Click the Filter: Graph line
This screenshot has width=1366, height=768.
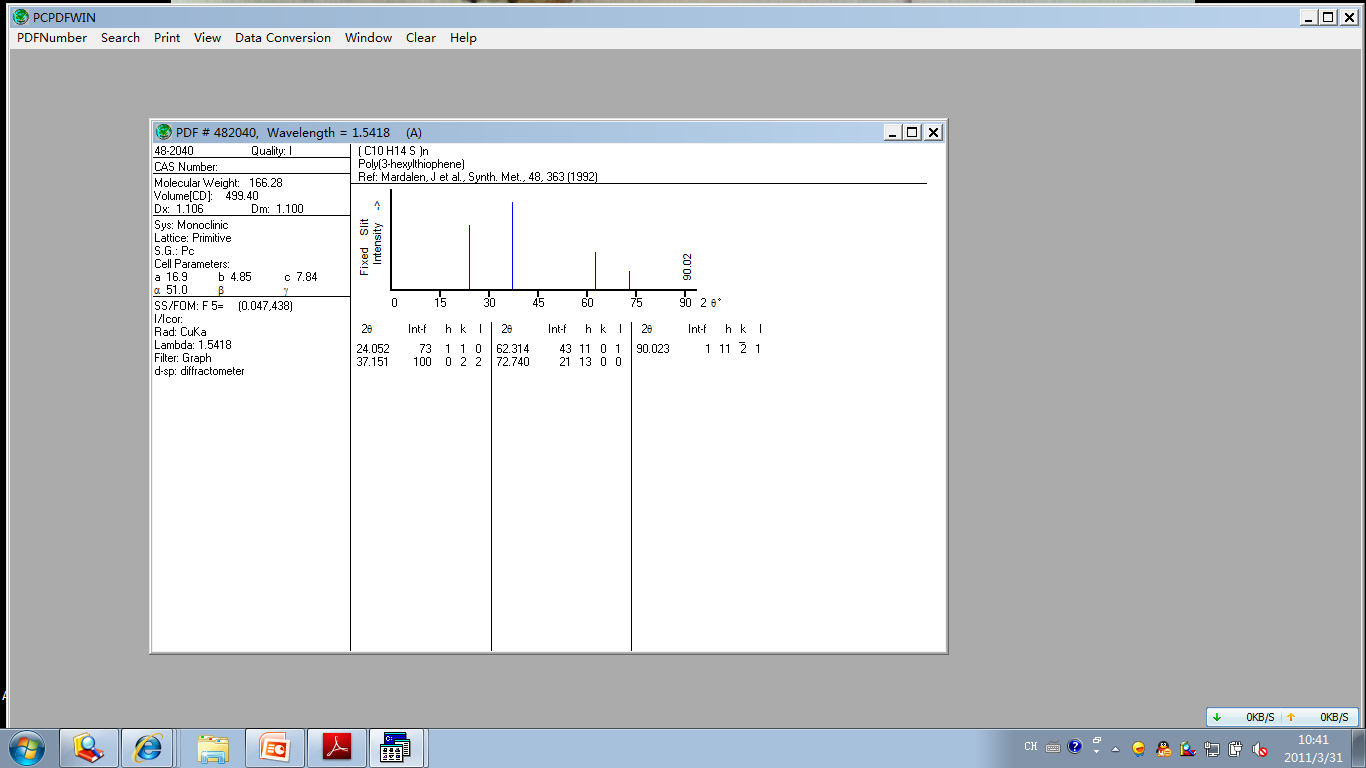coord(183,358)
